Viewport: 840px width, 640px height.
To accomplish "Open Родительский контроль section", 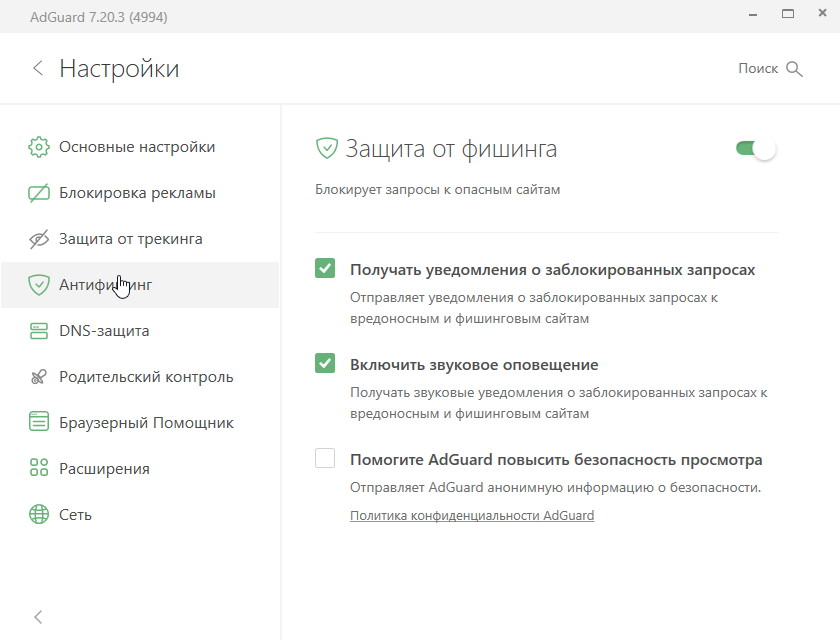I will pos(140,377).
